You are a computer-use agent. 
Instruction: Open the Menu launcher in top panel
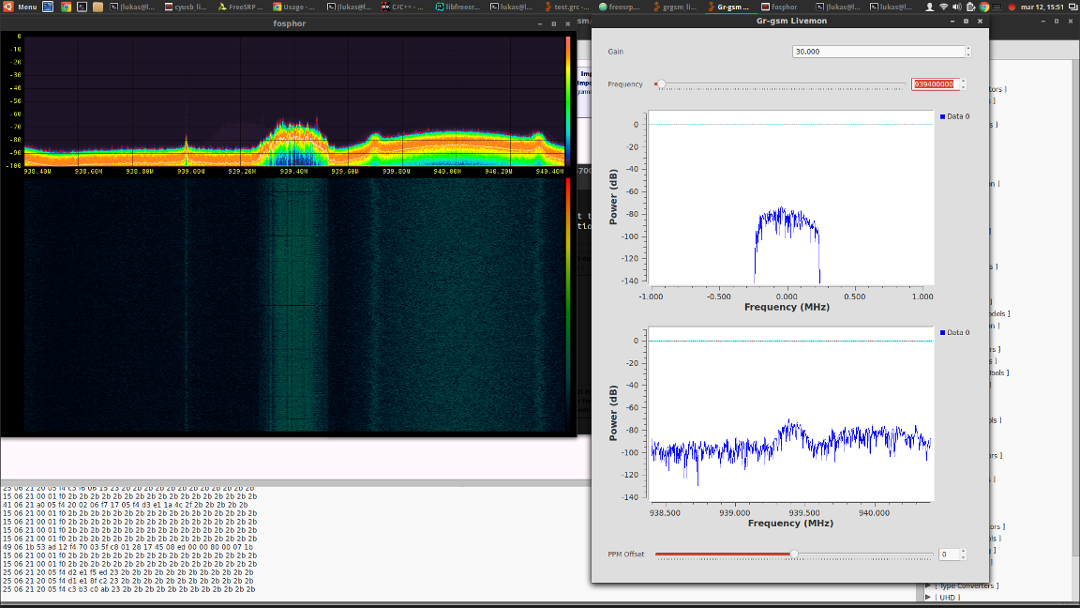21,7
